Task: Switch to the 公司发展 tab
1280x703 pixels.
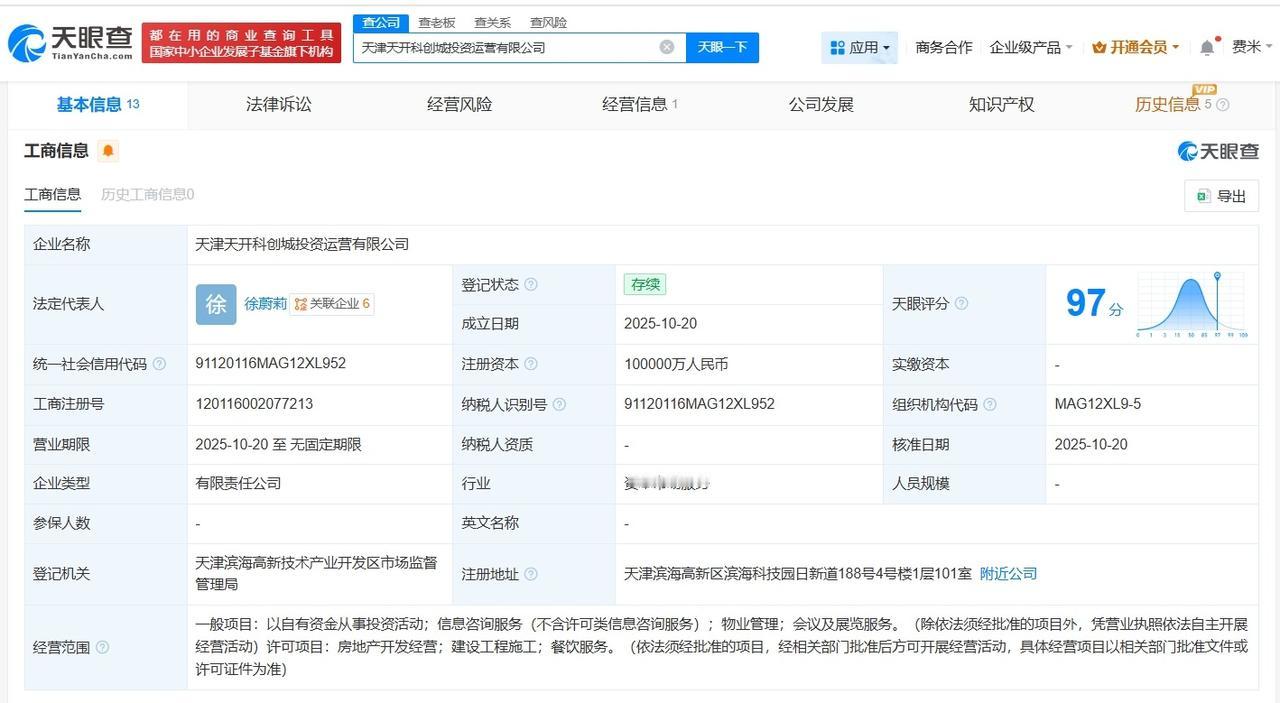Action: click(821, 104)
